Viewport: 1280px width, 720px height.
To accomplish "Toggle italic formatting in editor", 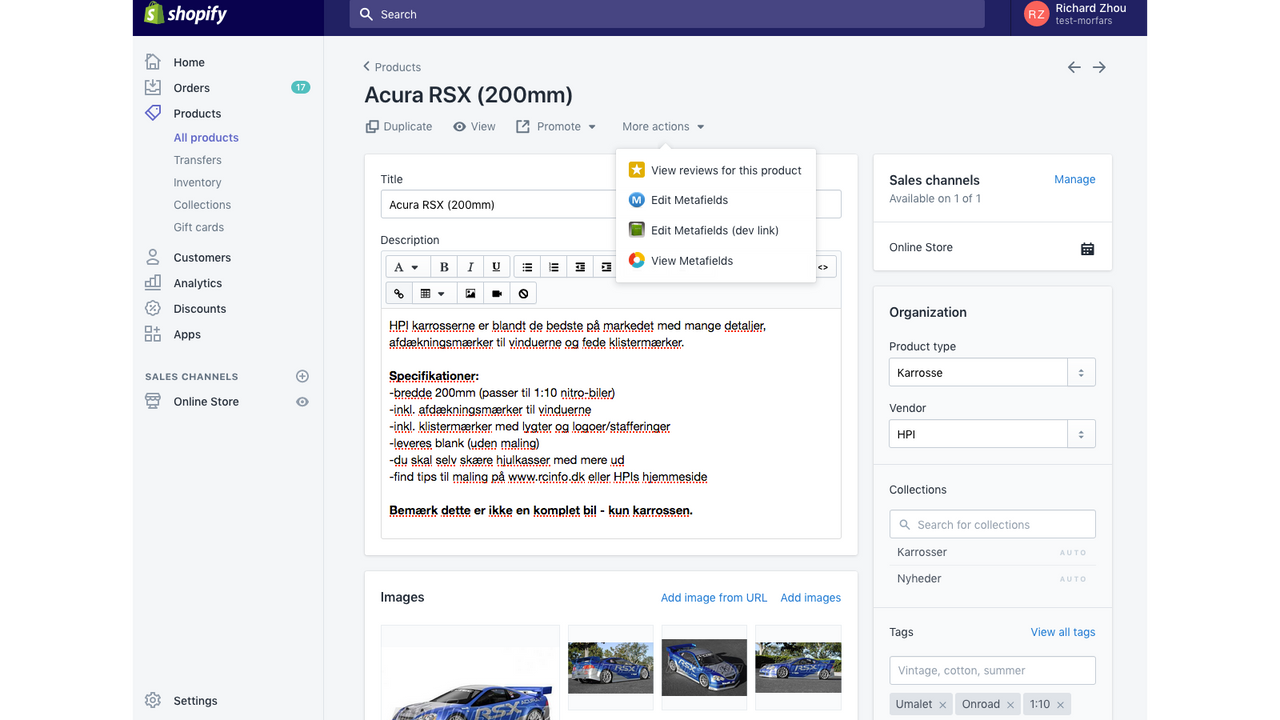I will click(470, 267).
